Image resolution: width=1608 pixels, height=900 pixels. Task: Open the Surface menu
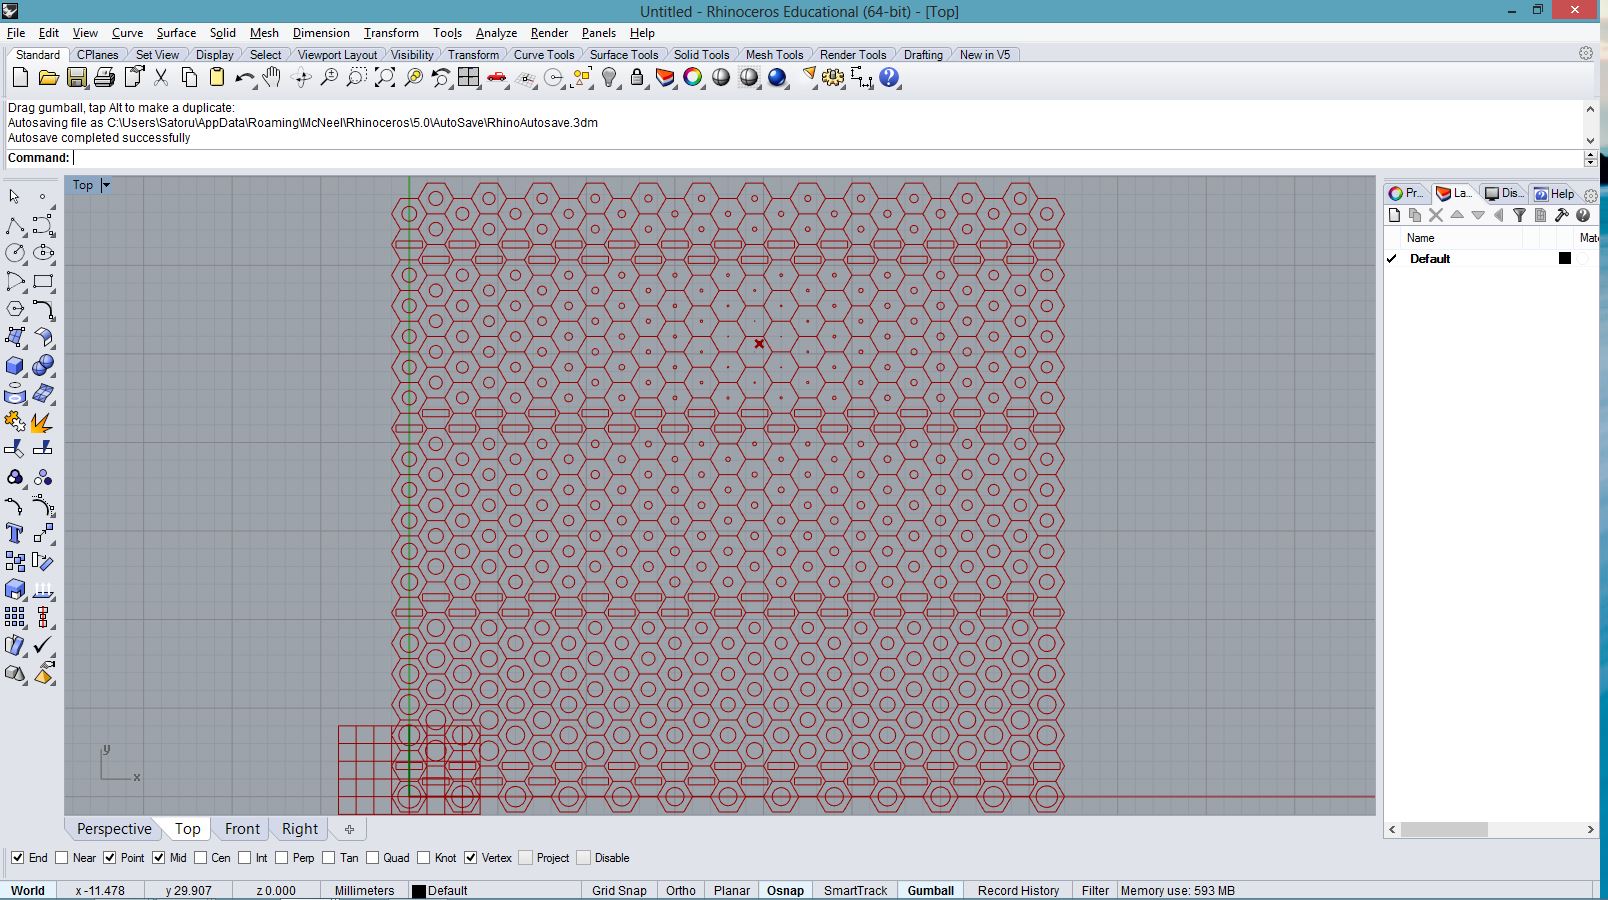[176, 33]
